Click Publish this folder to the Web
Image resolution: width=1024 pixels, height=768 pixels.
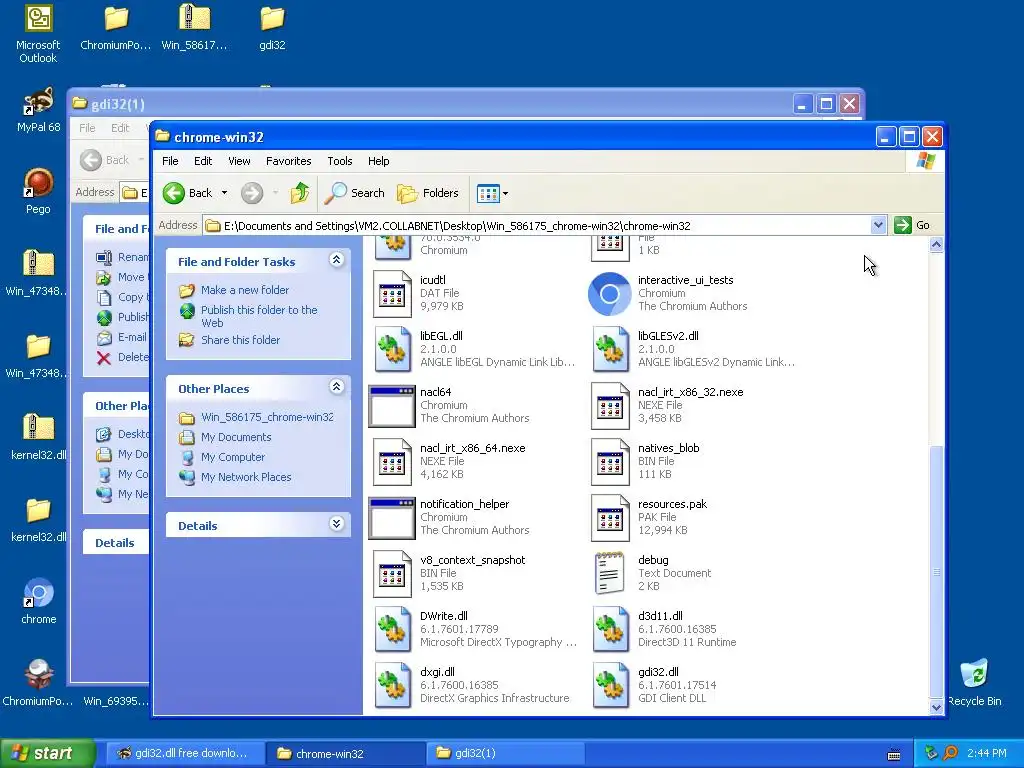[259, 316]
